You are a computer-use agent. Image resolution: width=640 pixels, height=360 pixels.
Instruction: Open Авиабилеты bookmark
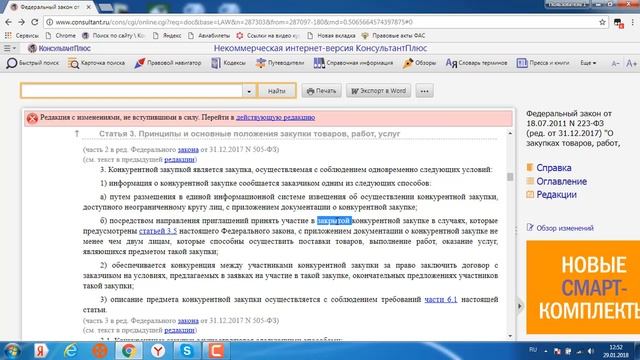click(x=209, y=36)
